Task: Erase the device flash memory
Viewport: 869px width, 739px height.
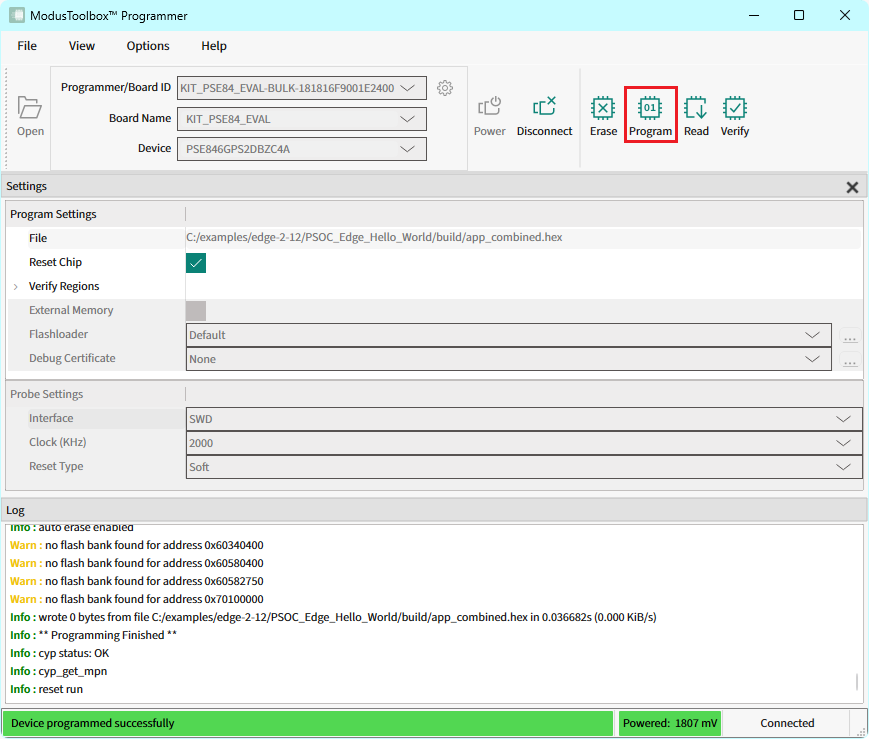Action: click(603, 116)
